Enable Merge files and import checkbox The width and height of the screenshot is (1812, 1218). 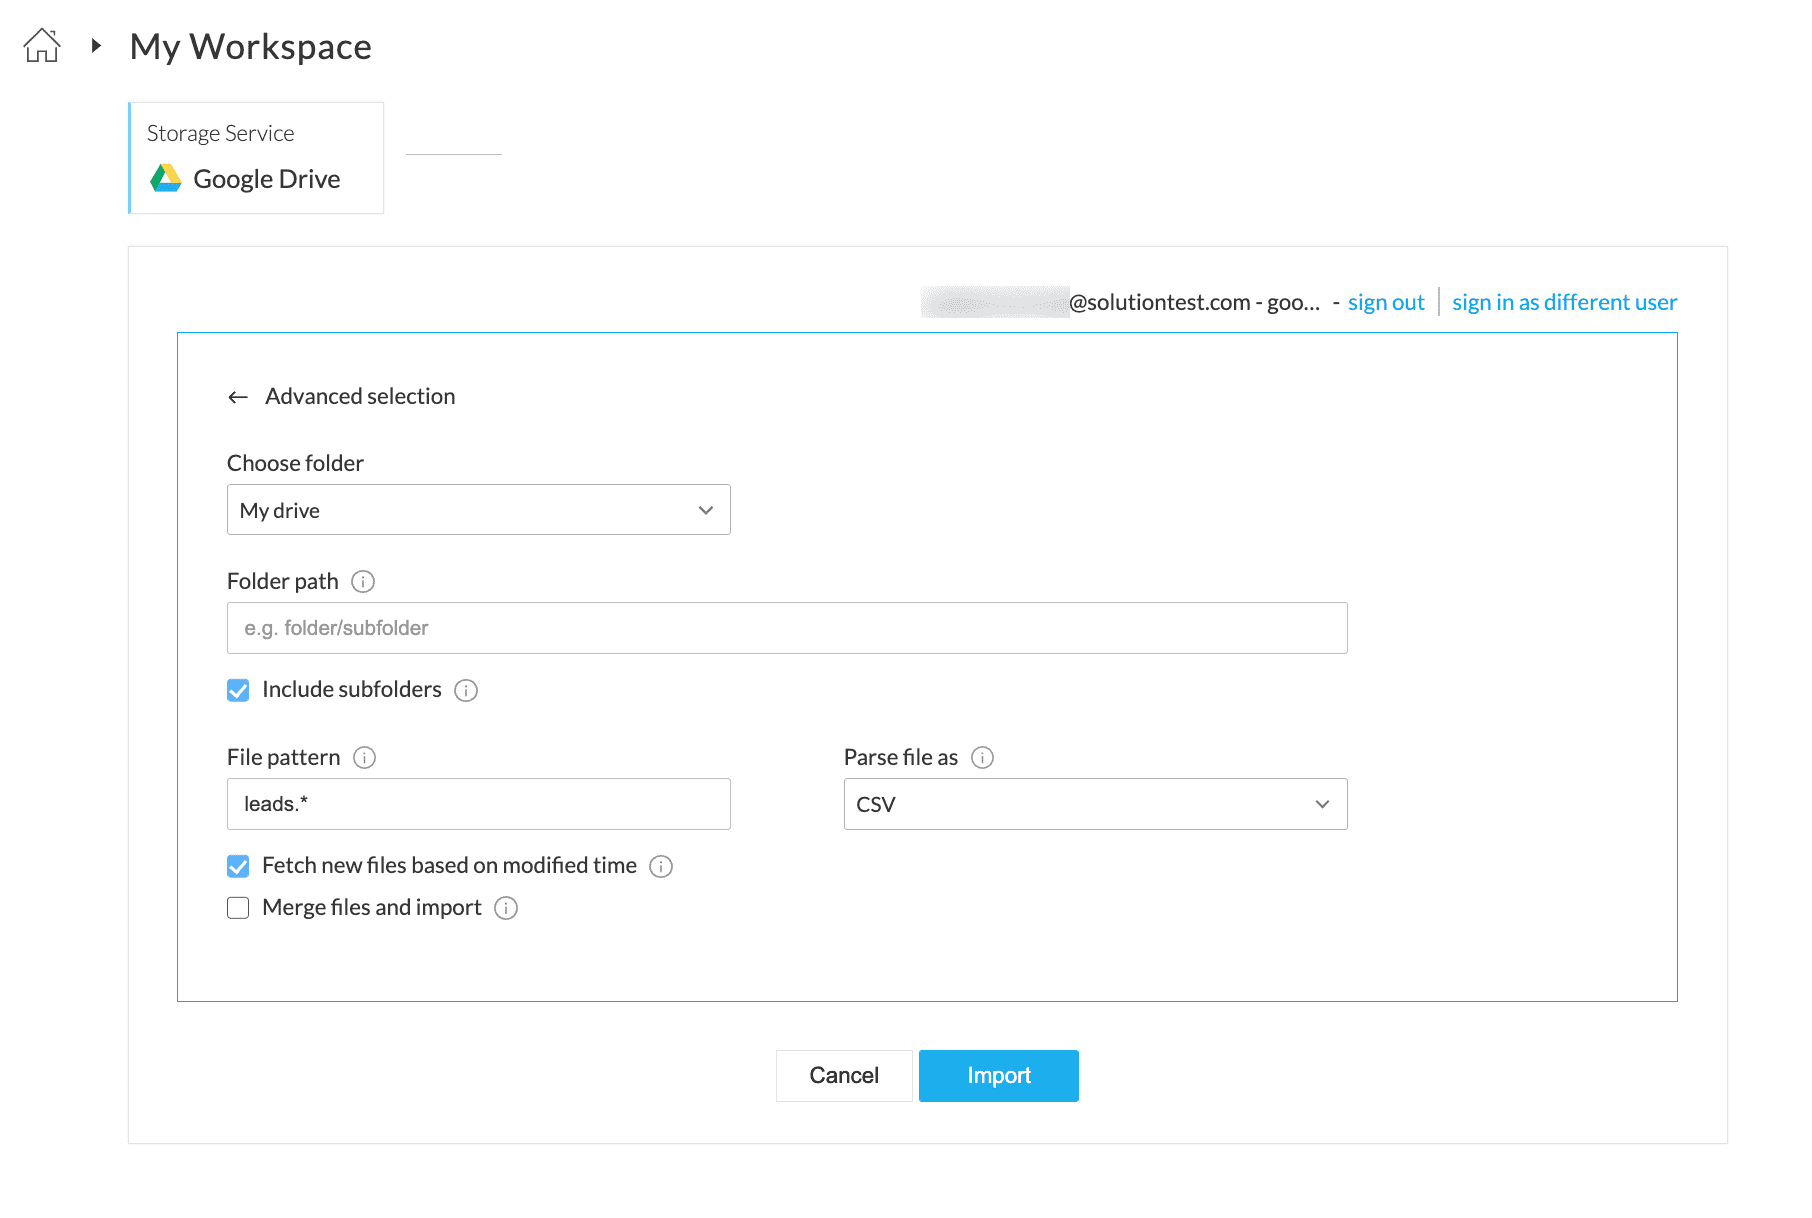(x=238, y=908)
